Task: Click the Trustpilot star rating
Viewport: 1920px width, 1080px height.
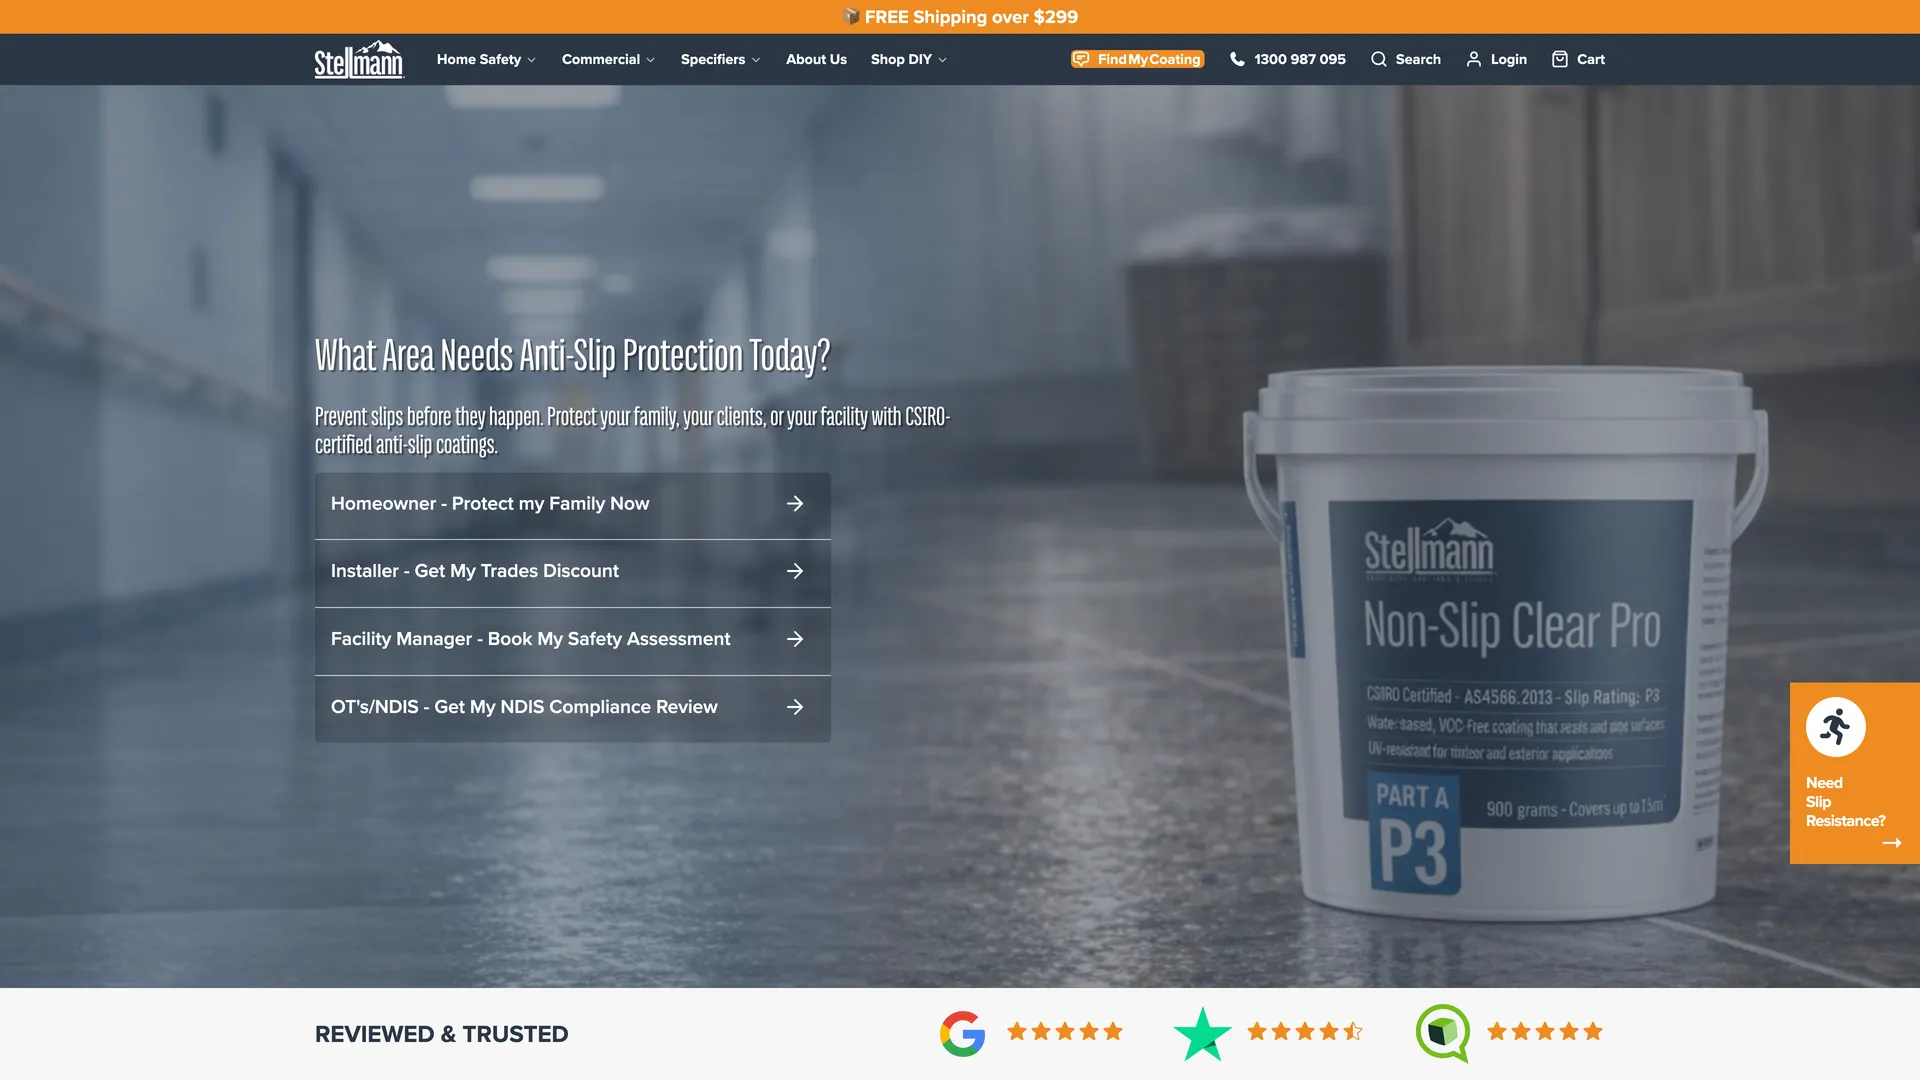Action: [1305, 1031]
